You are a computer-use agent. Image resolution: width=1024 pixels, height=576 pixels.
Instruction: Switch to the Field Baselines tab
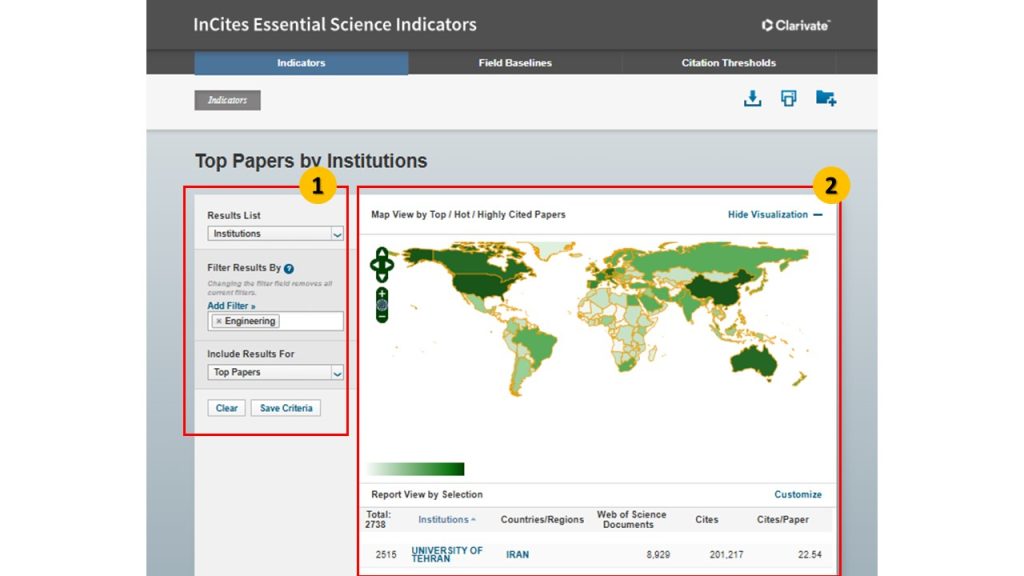(515, 63)
